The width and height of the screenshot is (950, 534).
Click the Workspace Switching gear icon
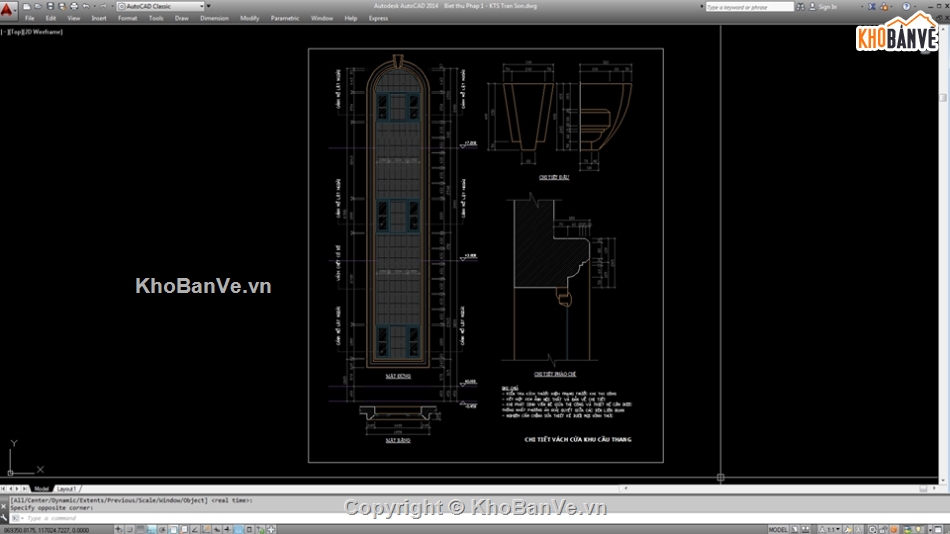click(872, 529)
